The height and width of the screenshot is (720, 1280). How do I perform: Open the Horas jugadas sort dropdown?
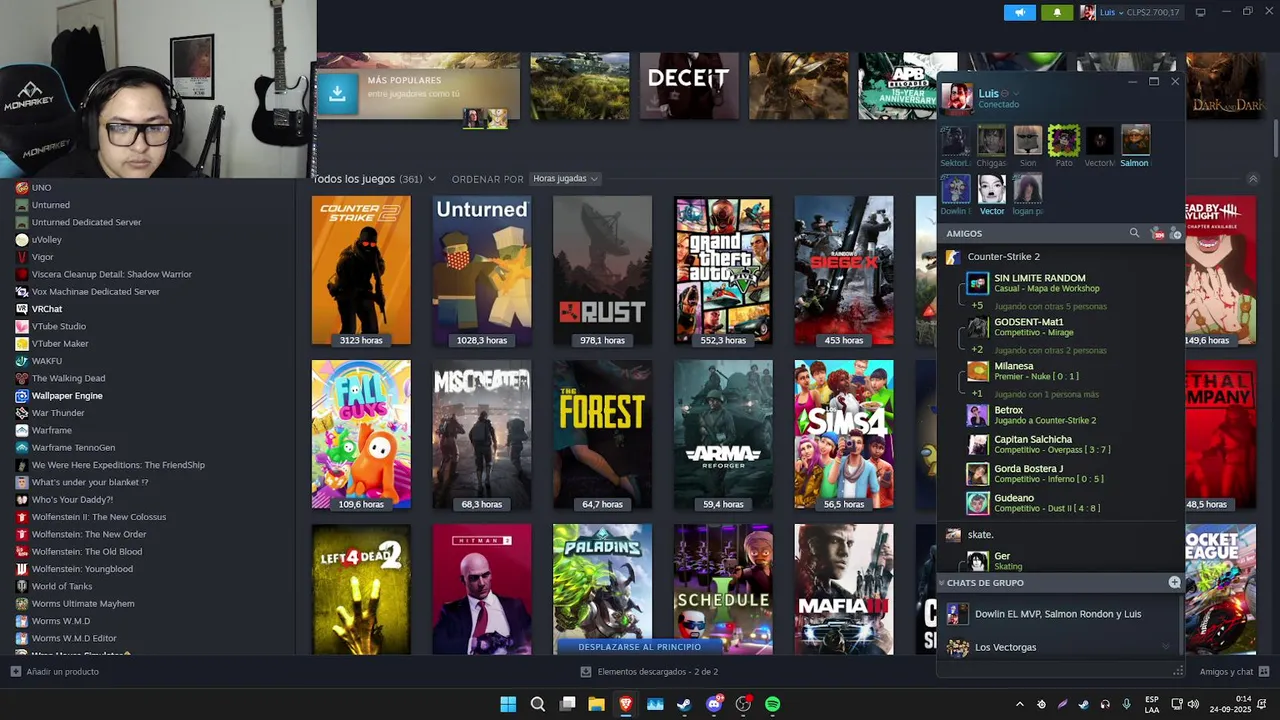click(565, 179)
